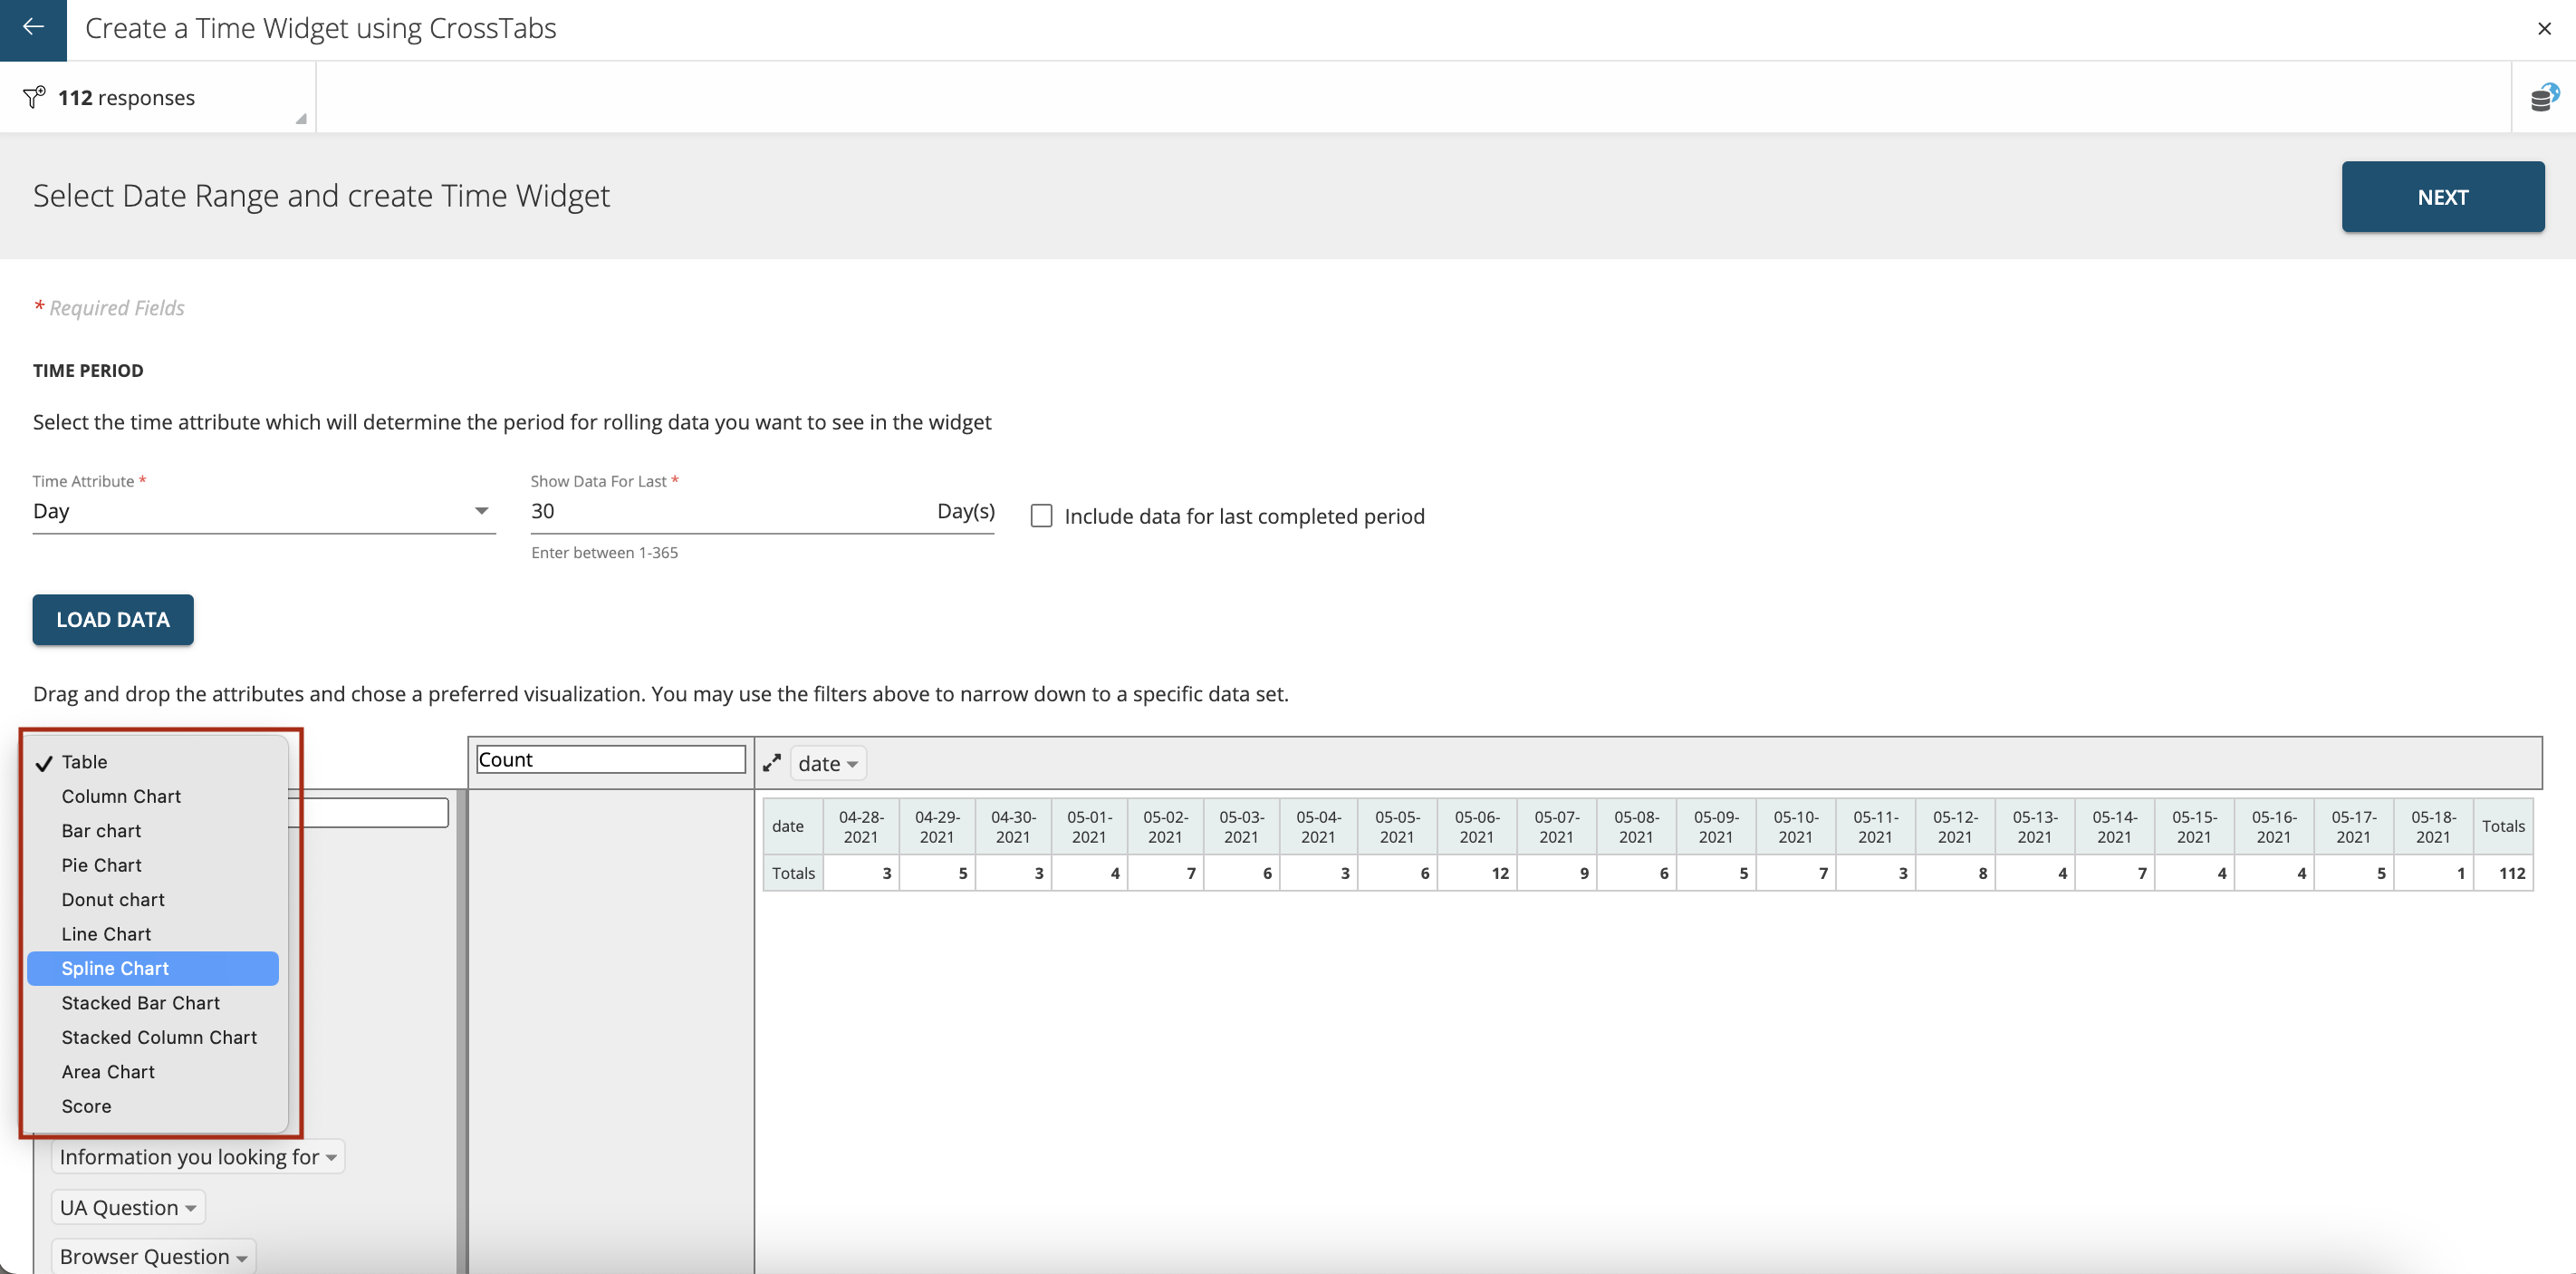Viewport: 2576px width, 1274px height.
Task: Close the Create a Time Widget dialog
Action: 2544,28
